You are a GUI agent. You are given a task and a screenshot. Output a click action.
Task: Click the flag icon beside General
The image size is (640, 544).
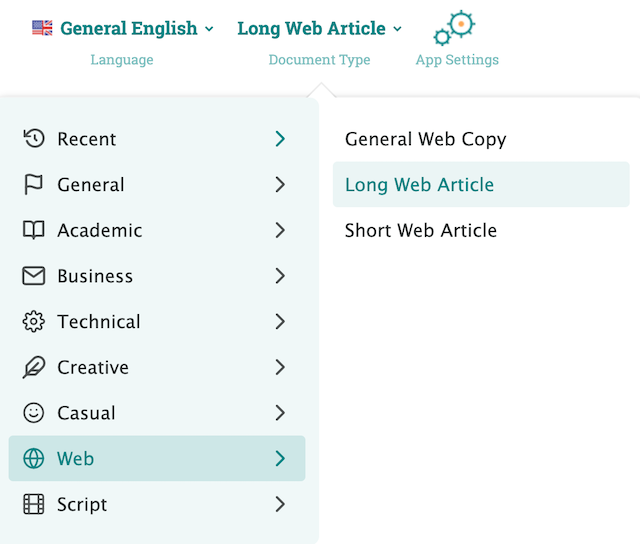click(34, 185)
